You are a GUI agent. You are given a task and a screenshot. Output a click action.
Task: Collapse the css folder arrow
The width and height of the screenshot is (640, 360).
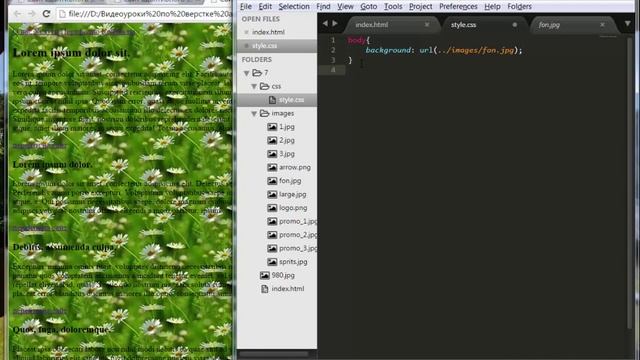click(254, 87)
